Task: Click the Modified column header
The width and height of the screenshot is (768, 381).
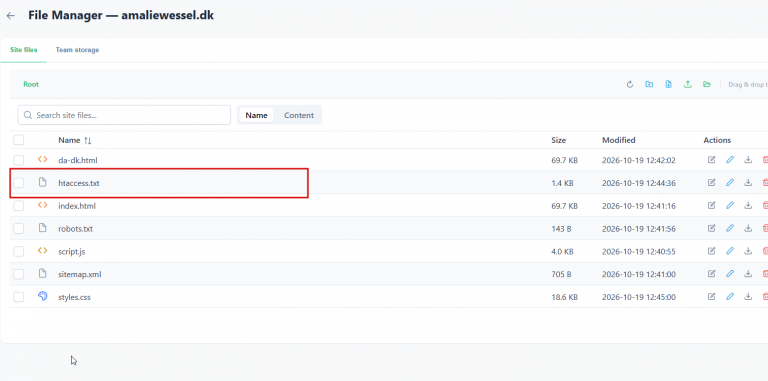Action: (x=619, y=140)
